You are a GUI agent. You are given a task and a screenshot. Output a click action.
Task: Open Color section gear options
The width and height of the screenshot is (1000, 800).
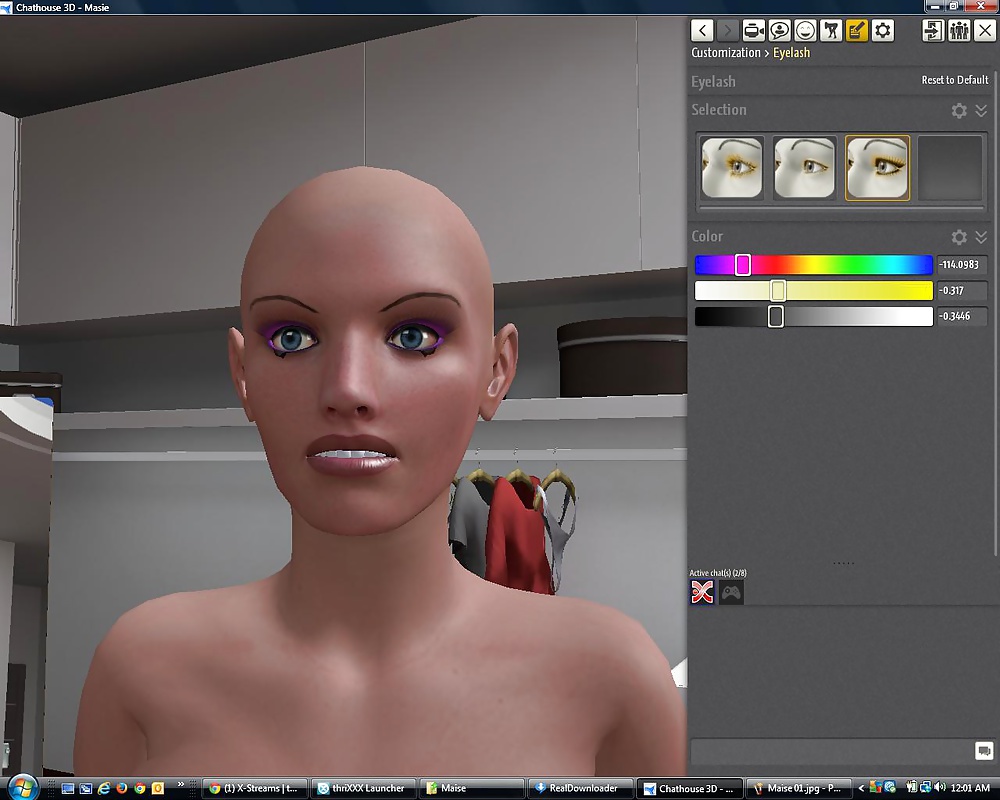tap(959, 237)
